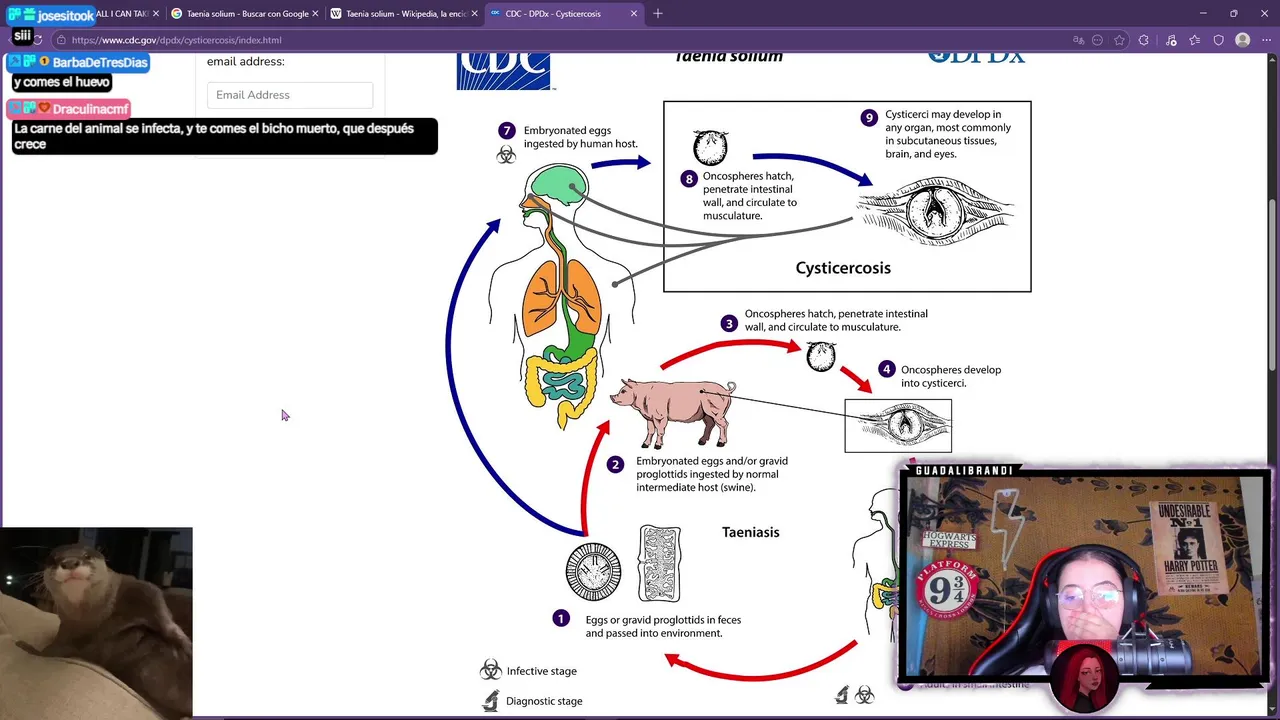Close the Wikipedia Taenia solium tab
This screenshot has height=720, width=1280.
pos(474,14)
